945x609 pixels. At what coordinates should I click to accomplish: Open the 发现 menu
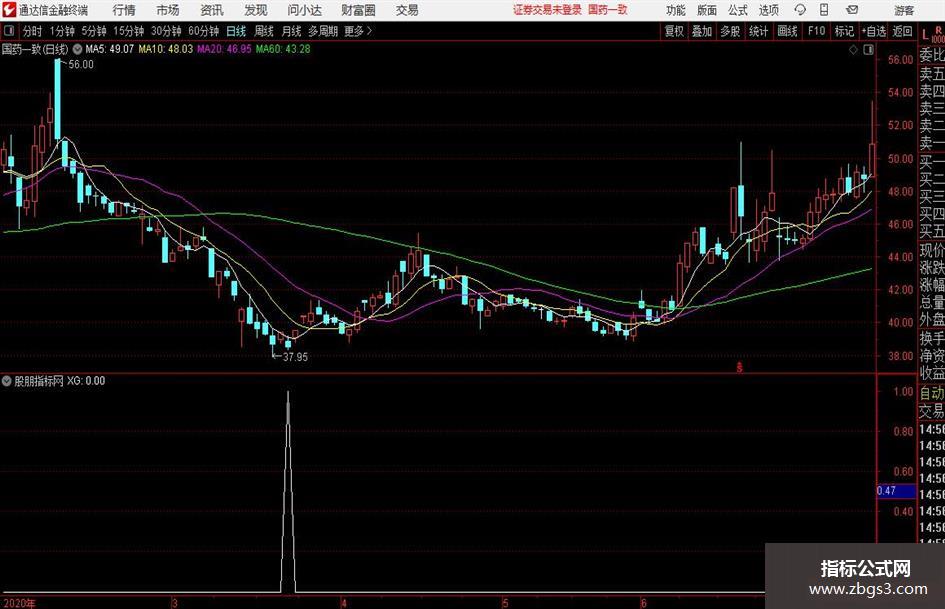pos(256,10)
